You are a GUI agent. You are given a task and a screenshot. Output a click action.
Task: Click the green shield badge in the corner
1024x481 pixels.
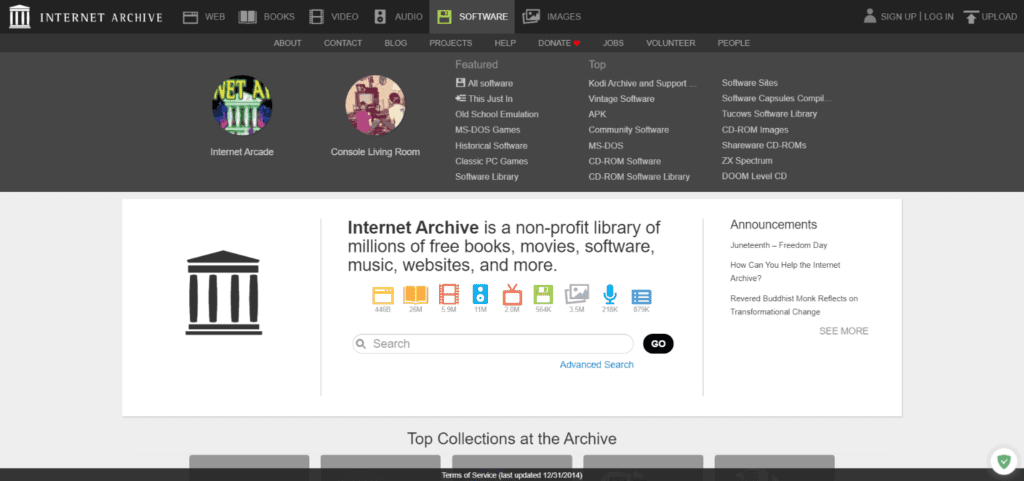click(x=1003, y=461)
